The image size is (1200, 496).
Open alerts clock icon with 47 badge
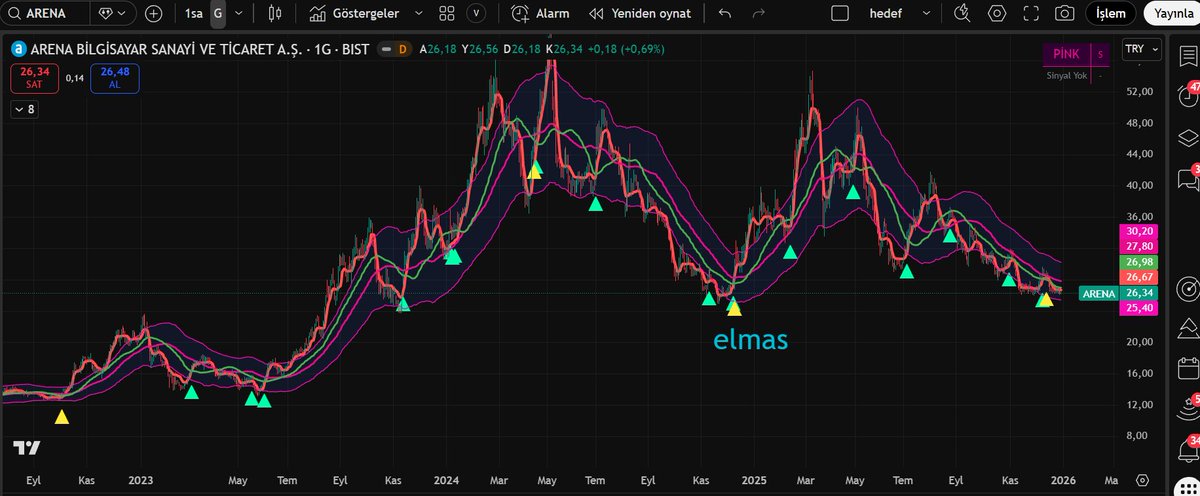[x=1188, y=95]
